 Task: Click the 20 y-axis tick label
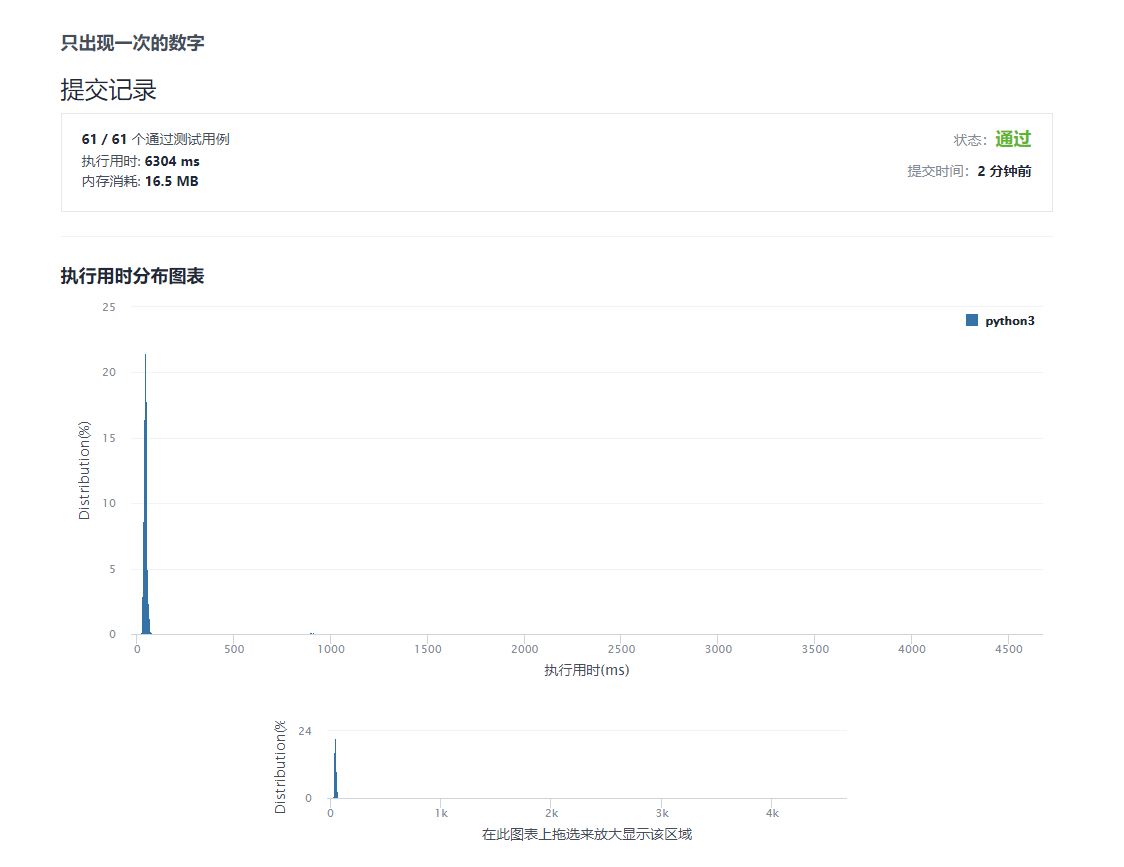coord(109,372)
